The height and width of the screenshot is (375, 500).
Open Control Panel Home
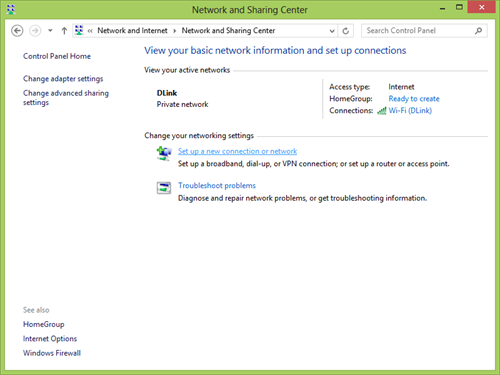pos(57,56)
